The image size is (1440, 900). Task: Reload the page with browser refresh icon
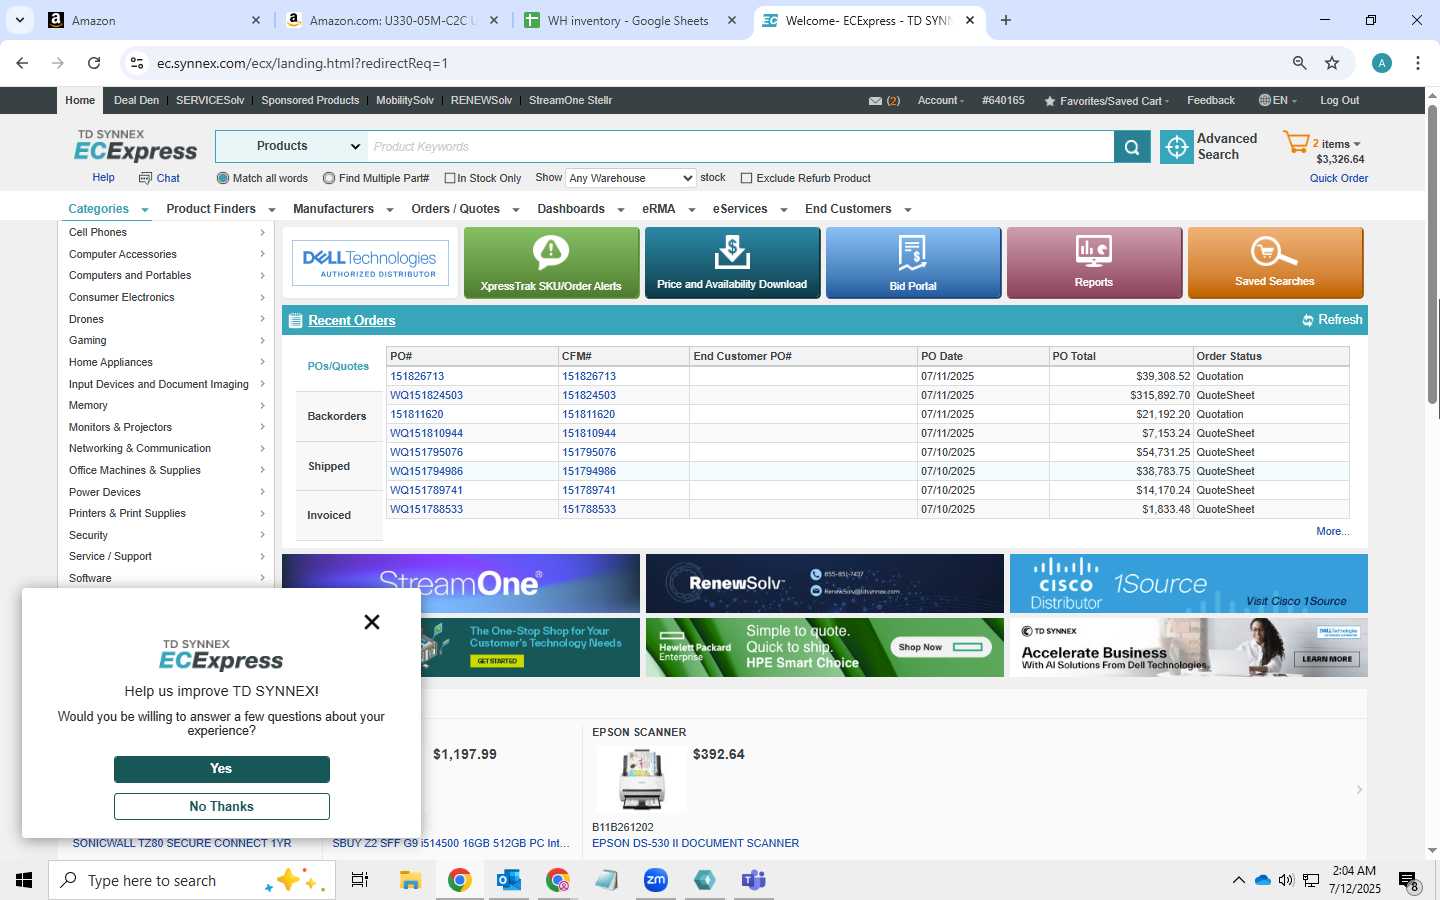click(x=94, y=63)
